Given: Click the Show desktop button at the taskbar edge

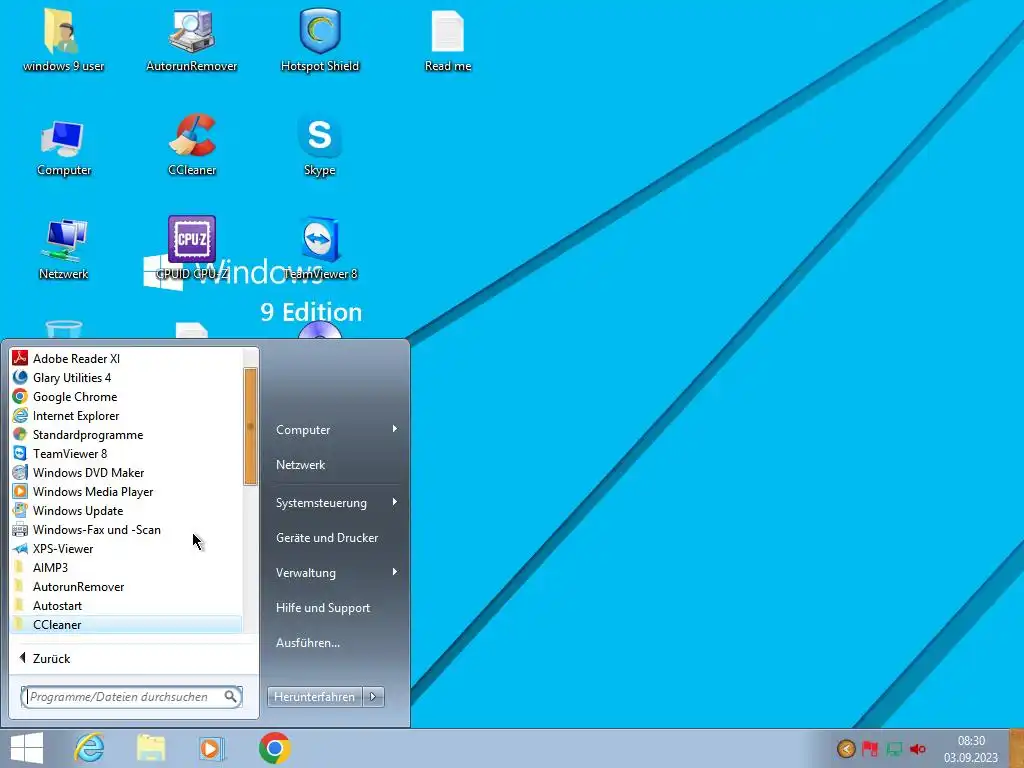Looking at the screenshot, I should 1016,748.
